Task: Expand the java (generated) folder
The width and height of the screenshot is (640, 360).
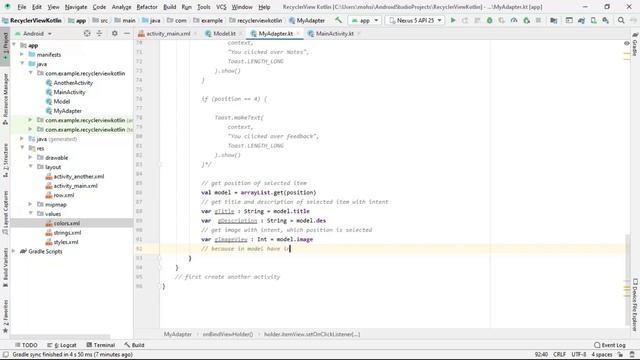Action: click(22, 139)
